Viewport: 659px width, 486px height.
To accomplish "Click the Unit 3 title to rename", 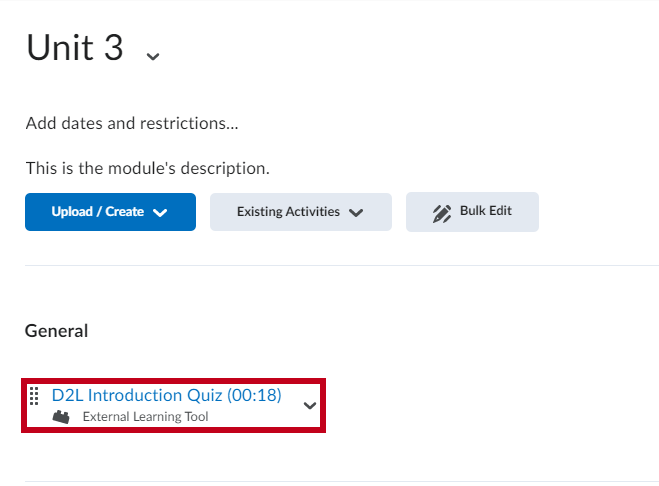I will pyautogui.click(x=75, y=48).
